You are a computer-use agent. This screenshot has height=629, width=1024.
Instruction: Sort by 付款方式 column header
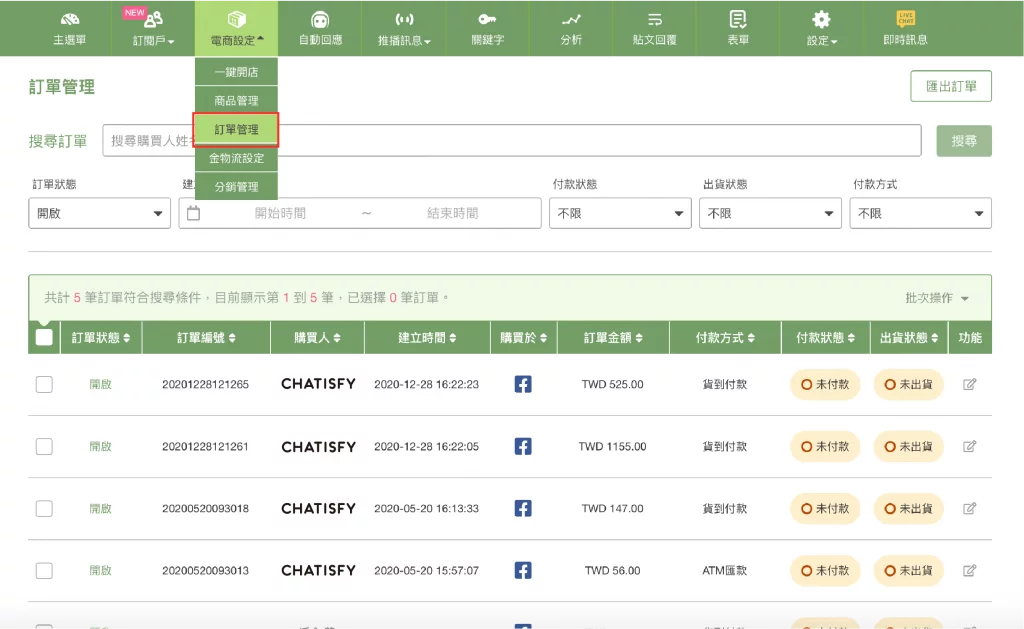click(x=725, y=338)
